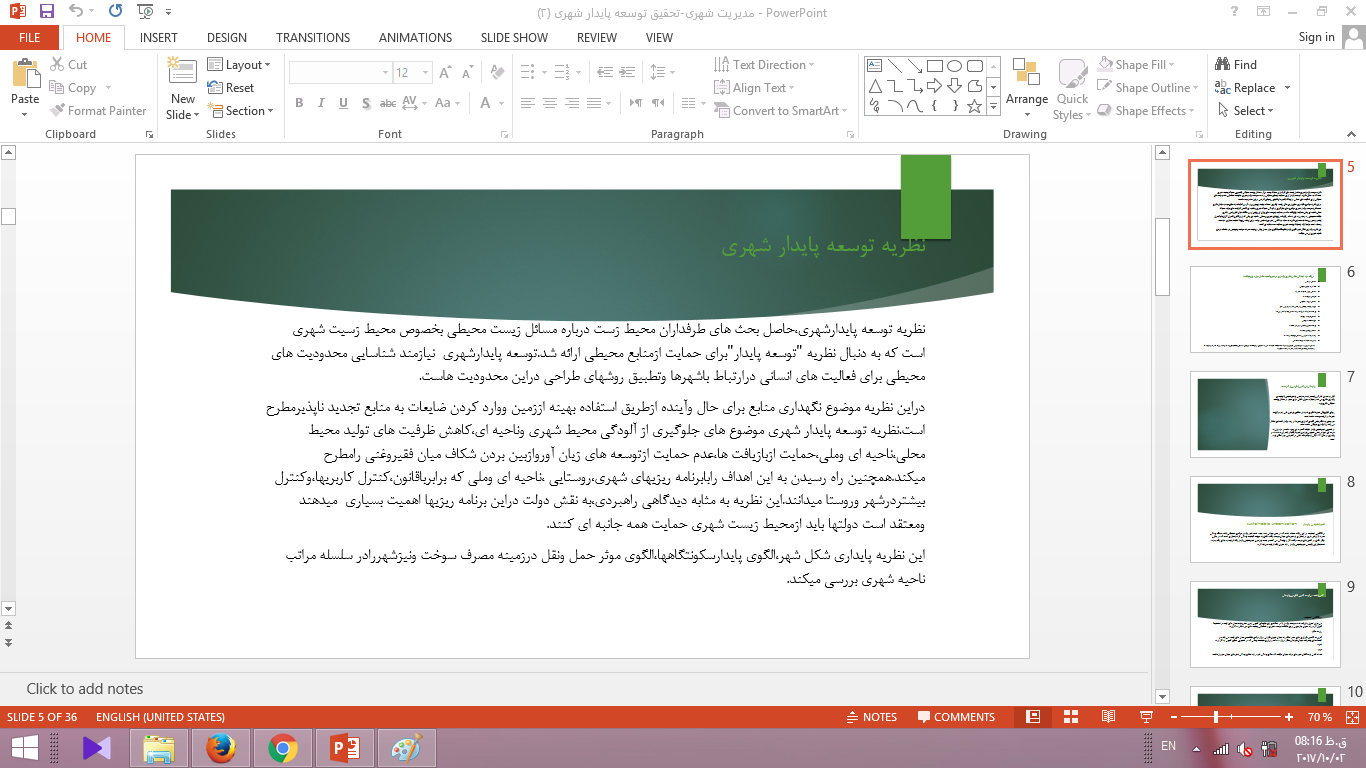The width and height of the screenshot is (1366, 768).
Task: Open the Section dropdown
Action: click(x=241, y=111)
